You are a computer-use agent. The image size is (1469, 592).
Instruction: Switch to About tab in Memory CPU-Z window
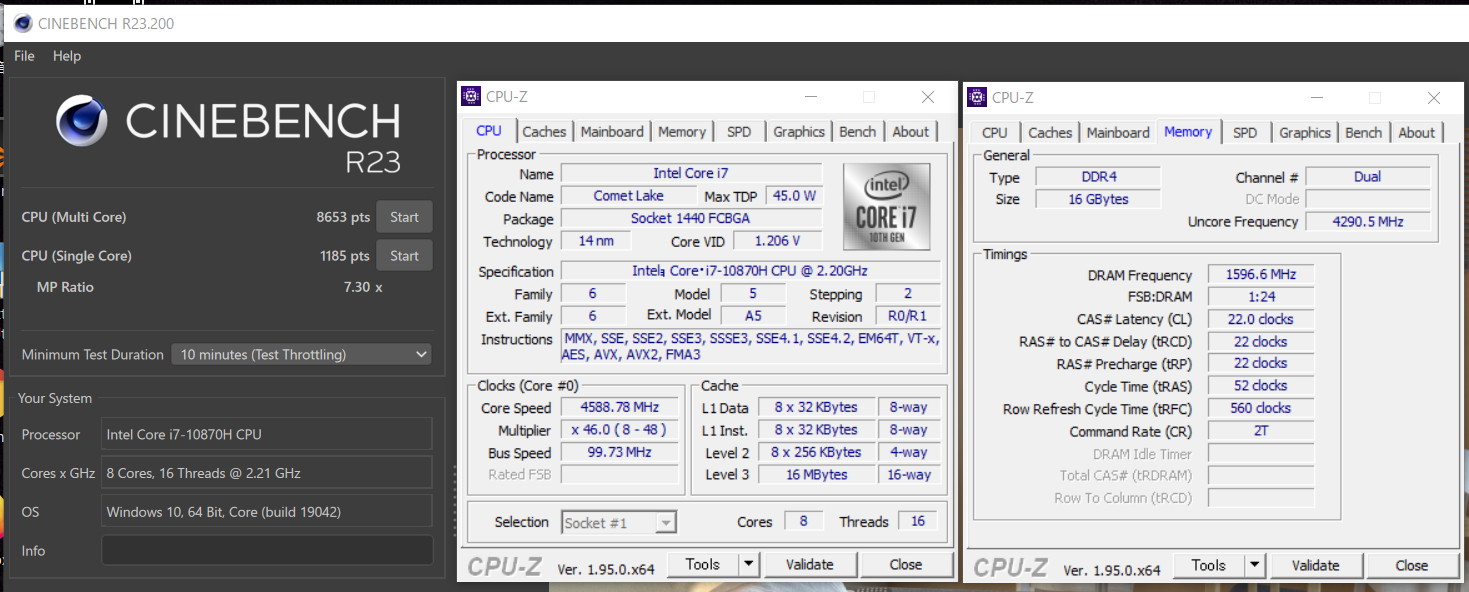(1416, 133)
